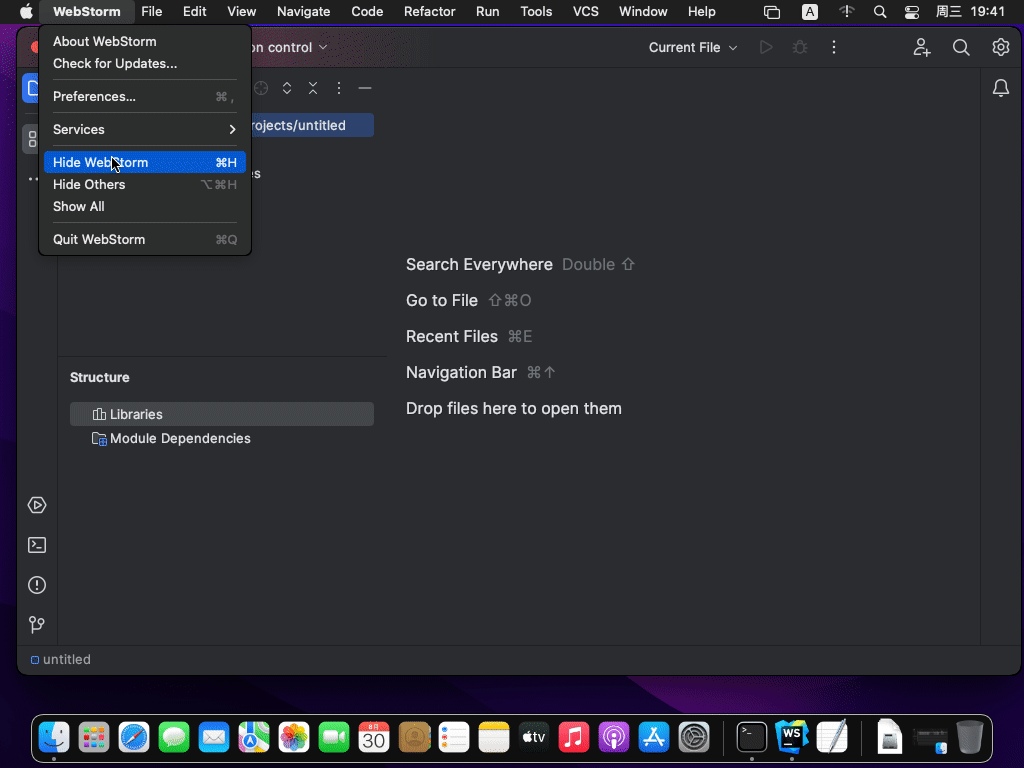The image size is (1024, 768).
Task: Hide the Project tool window
Action: point(365,88)
